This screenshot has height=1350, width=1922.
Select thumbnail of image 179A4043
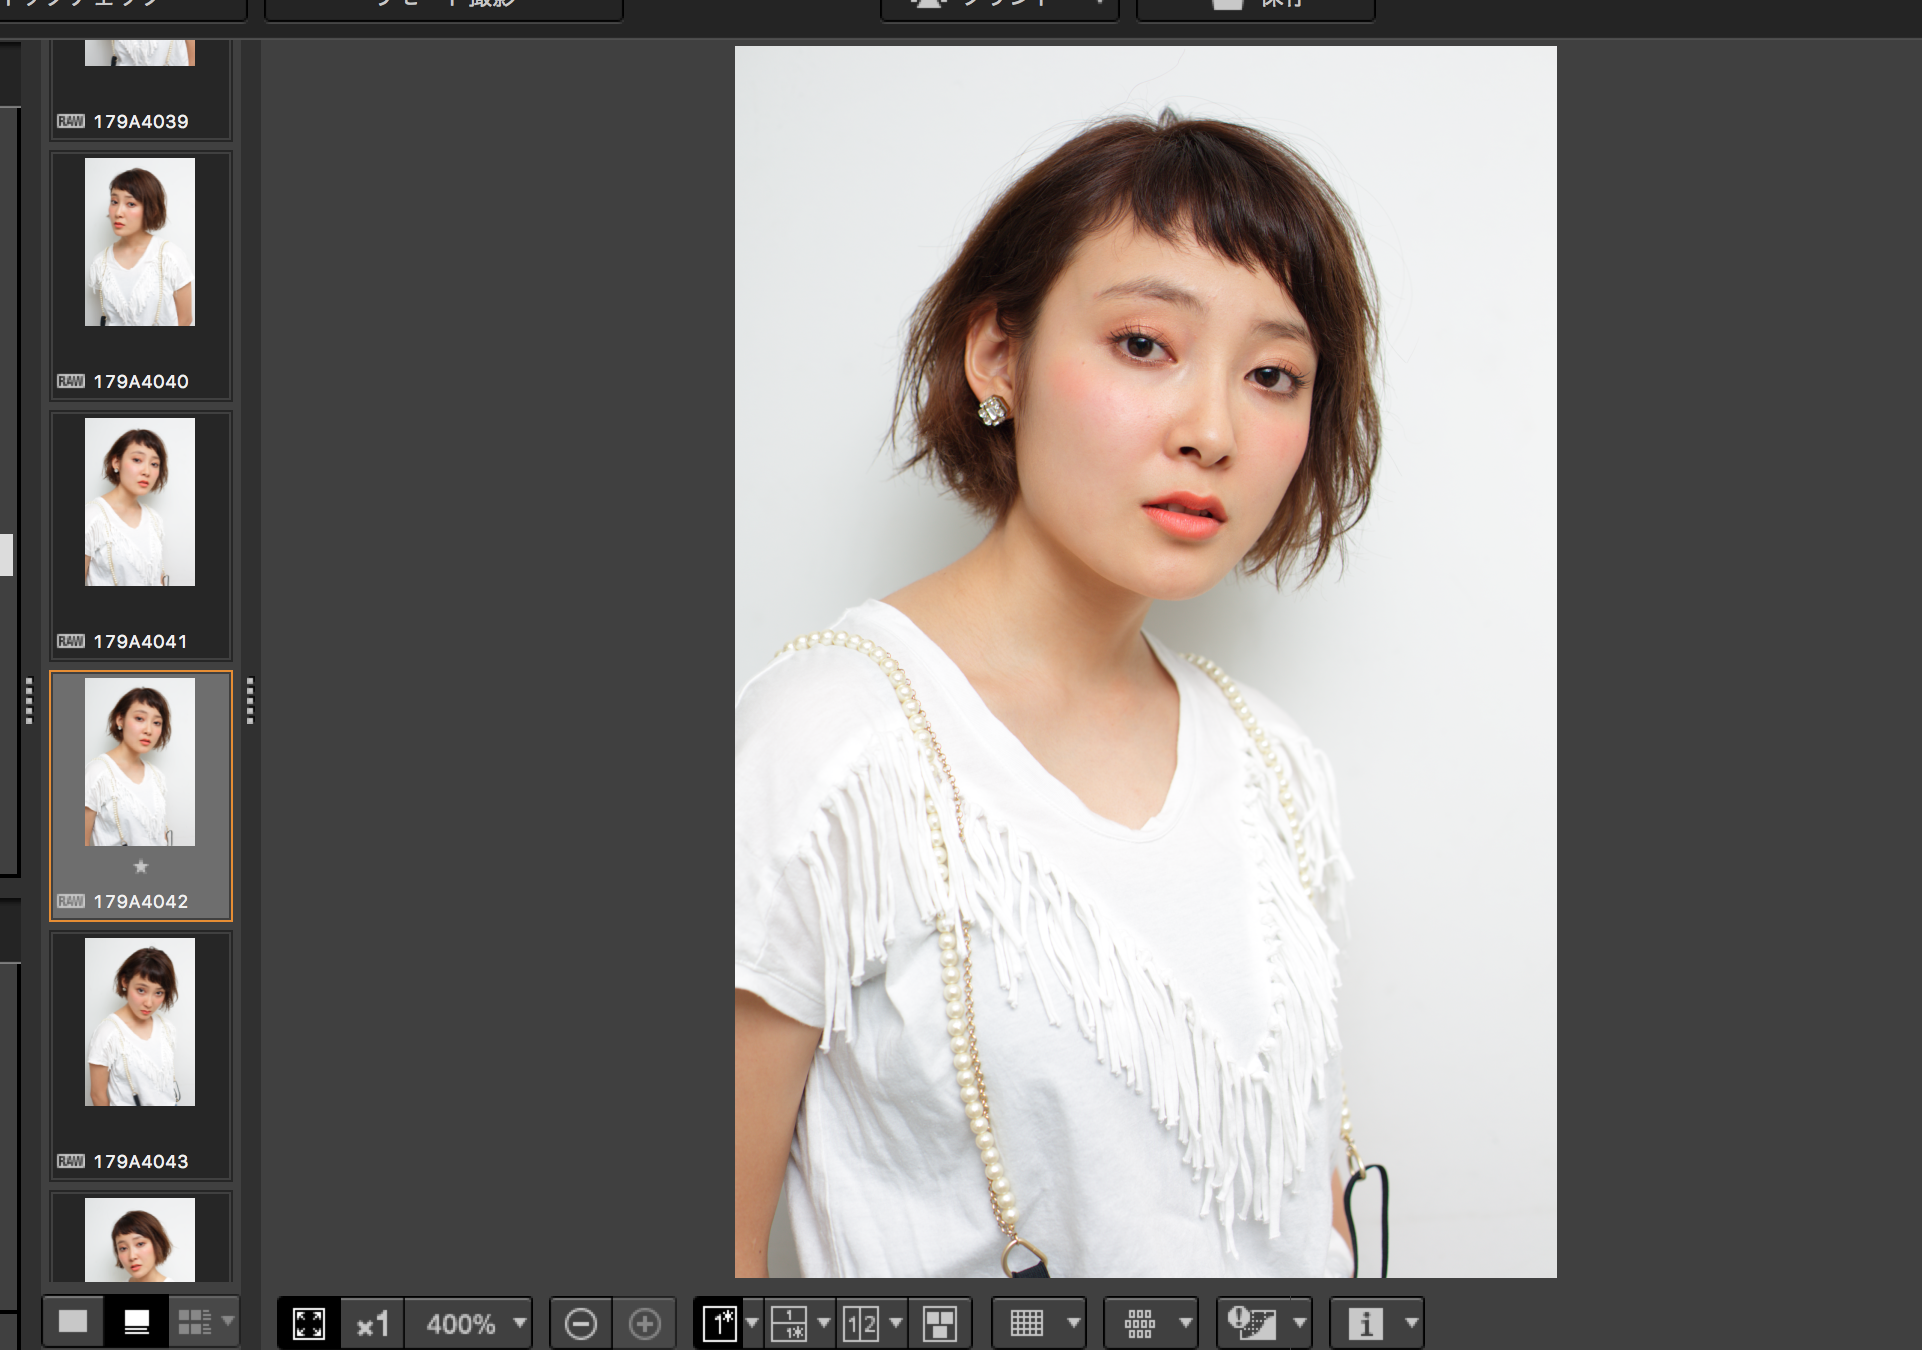[140, 1022]
